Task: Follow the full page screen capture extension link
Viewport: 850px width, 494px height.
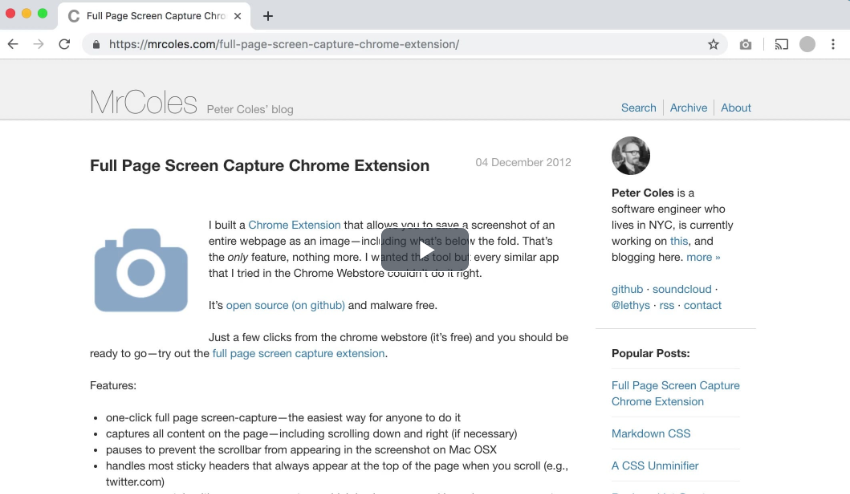Action: 298,354
